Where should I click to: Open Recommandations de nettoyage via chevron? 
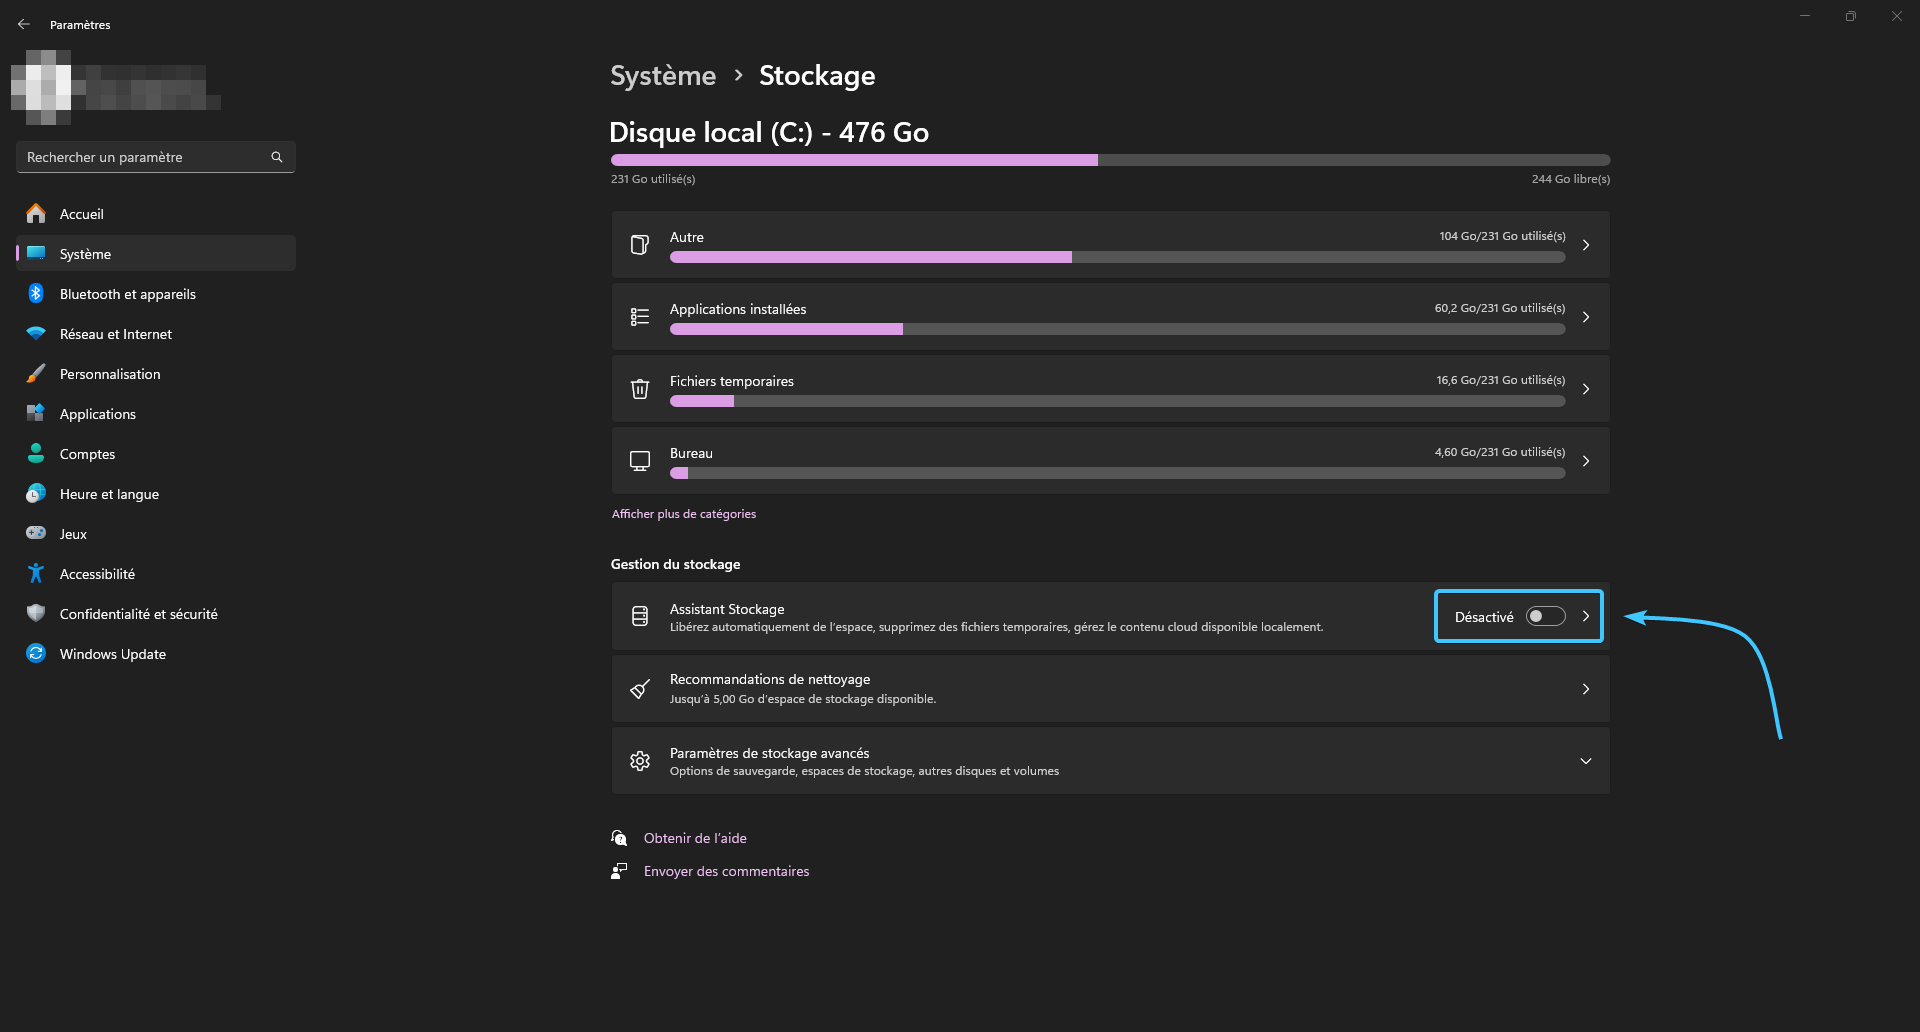[x=1586, y=689]
